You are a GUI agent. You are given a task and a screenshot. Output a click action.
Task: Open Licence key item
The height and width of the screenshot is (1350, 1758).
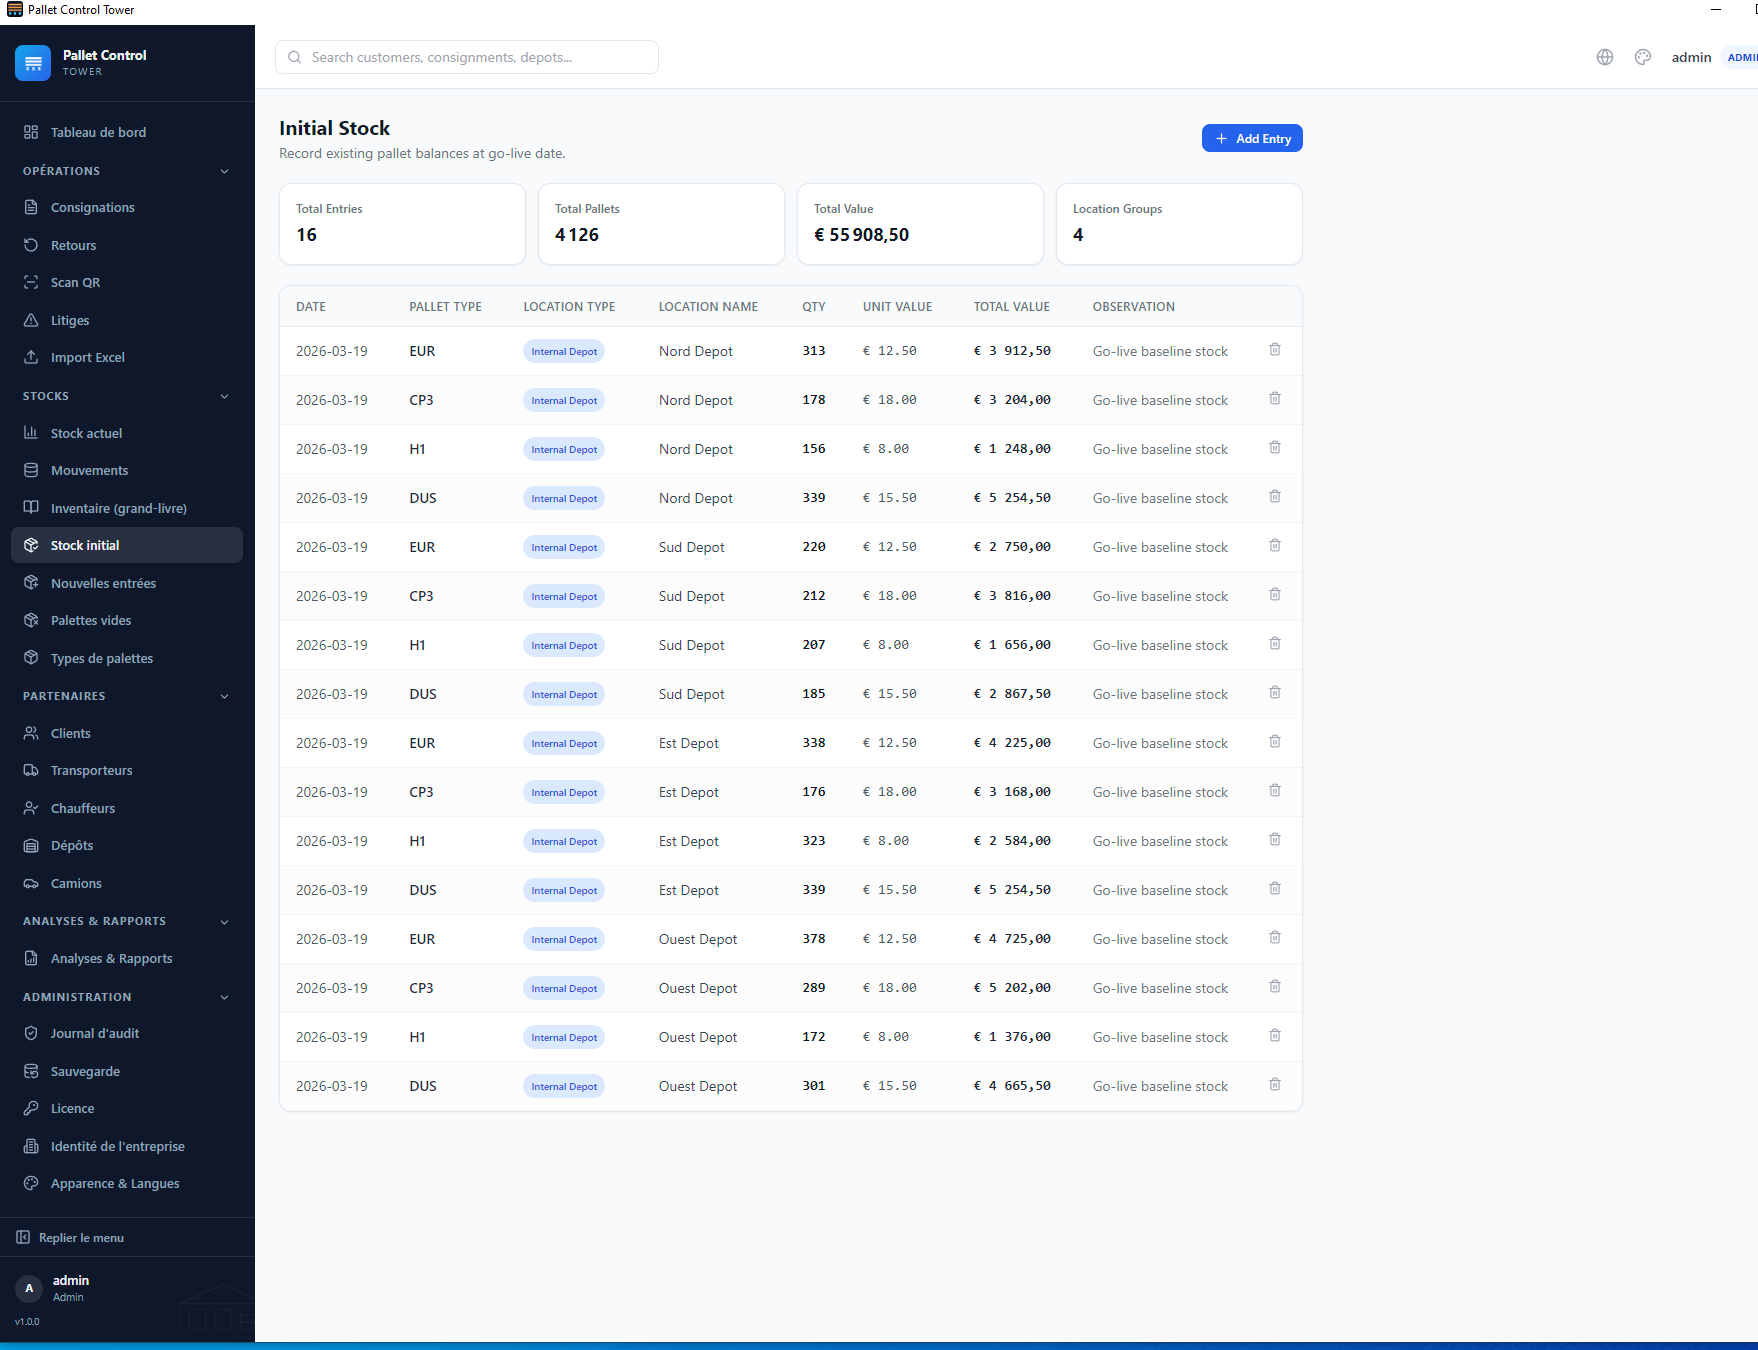click(x=127, y=1108)
